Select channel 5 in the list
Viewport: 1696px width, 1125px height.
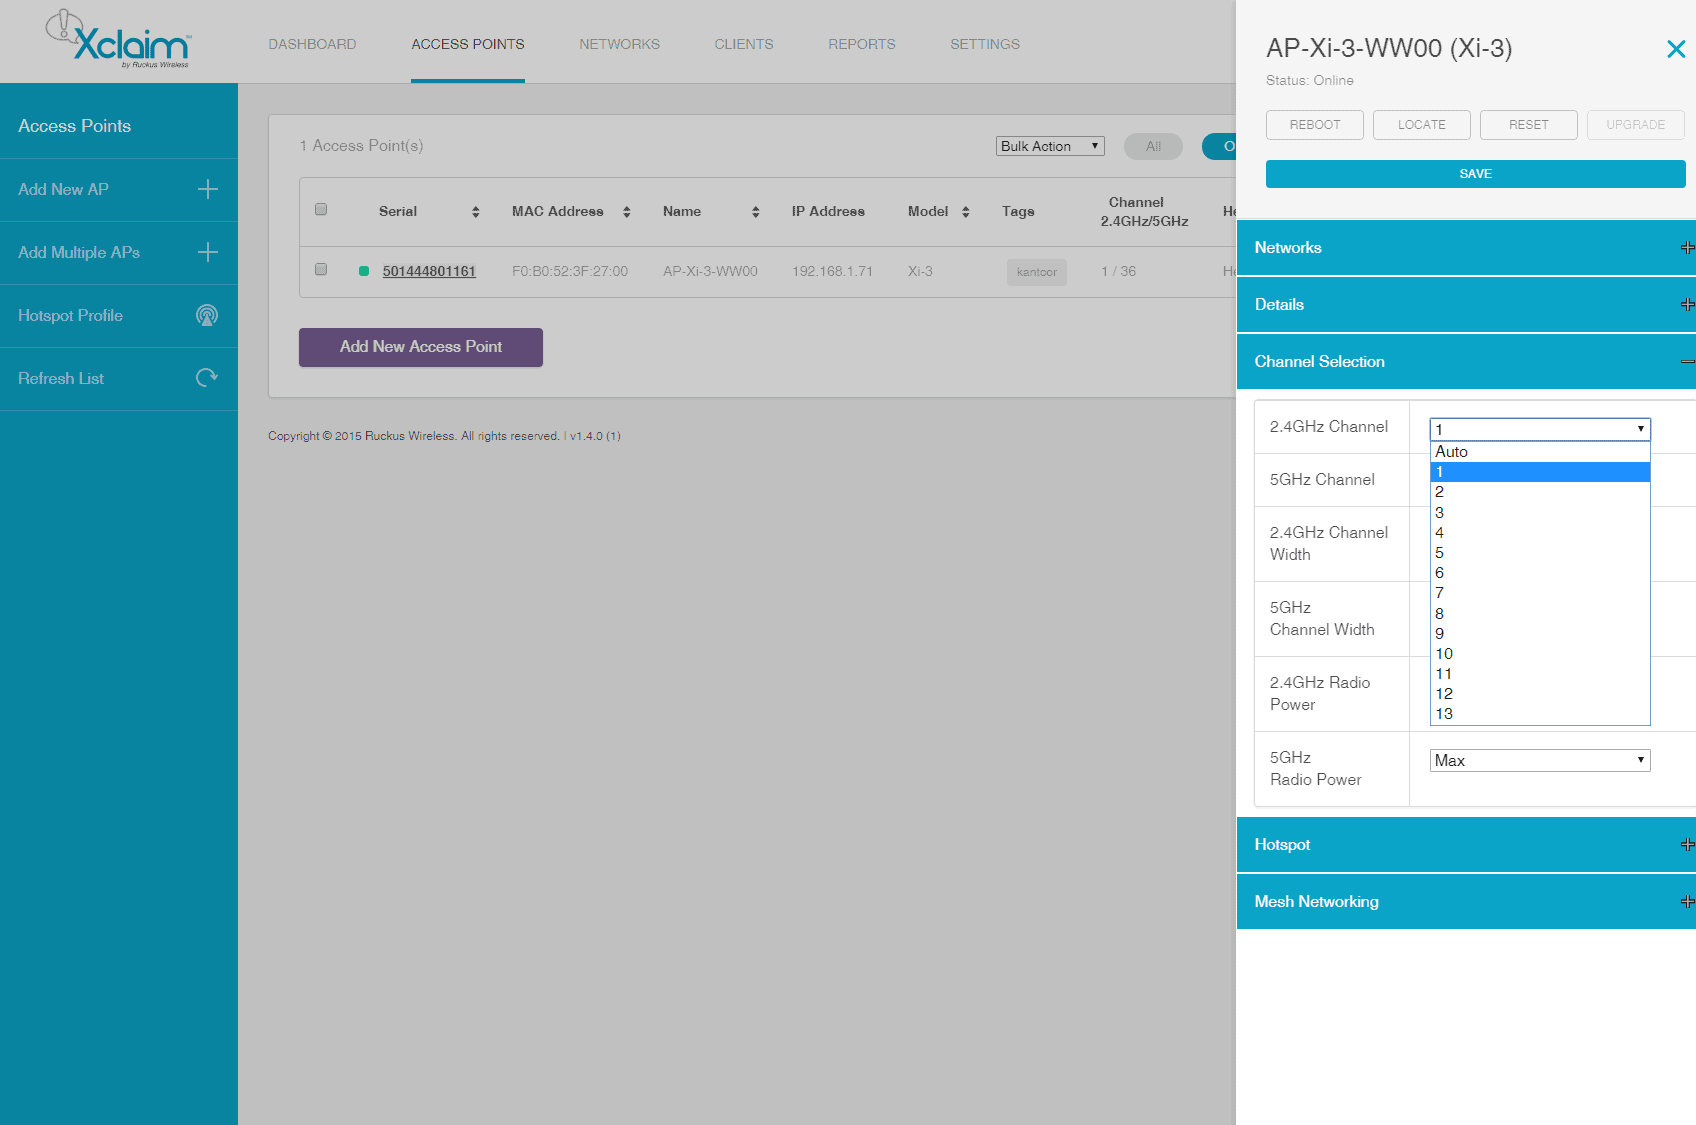point(1540,553)
